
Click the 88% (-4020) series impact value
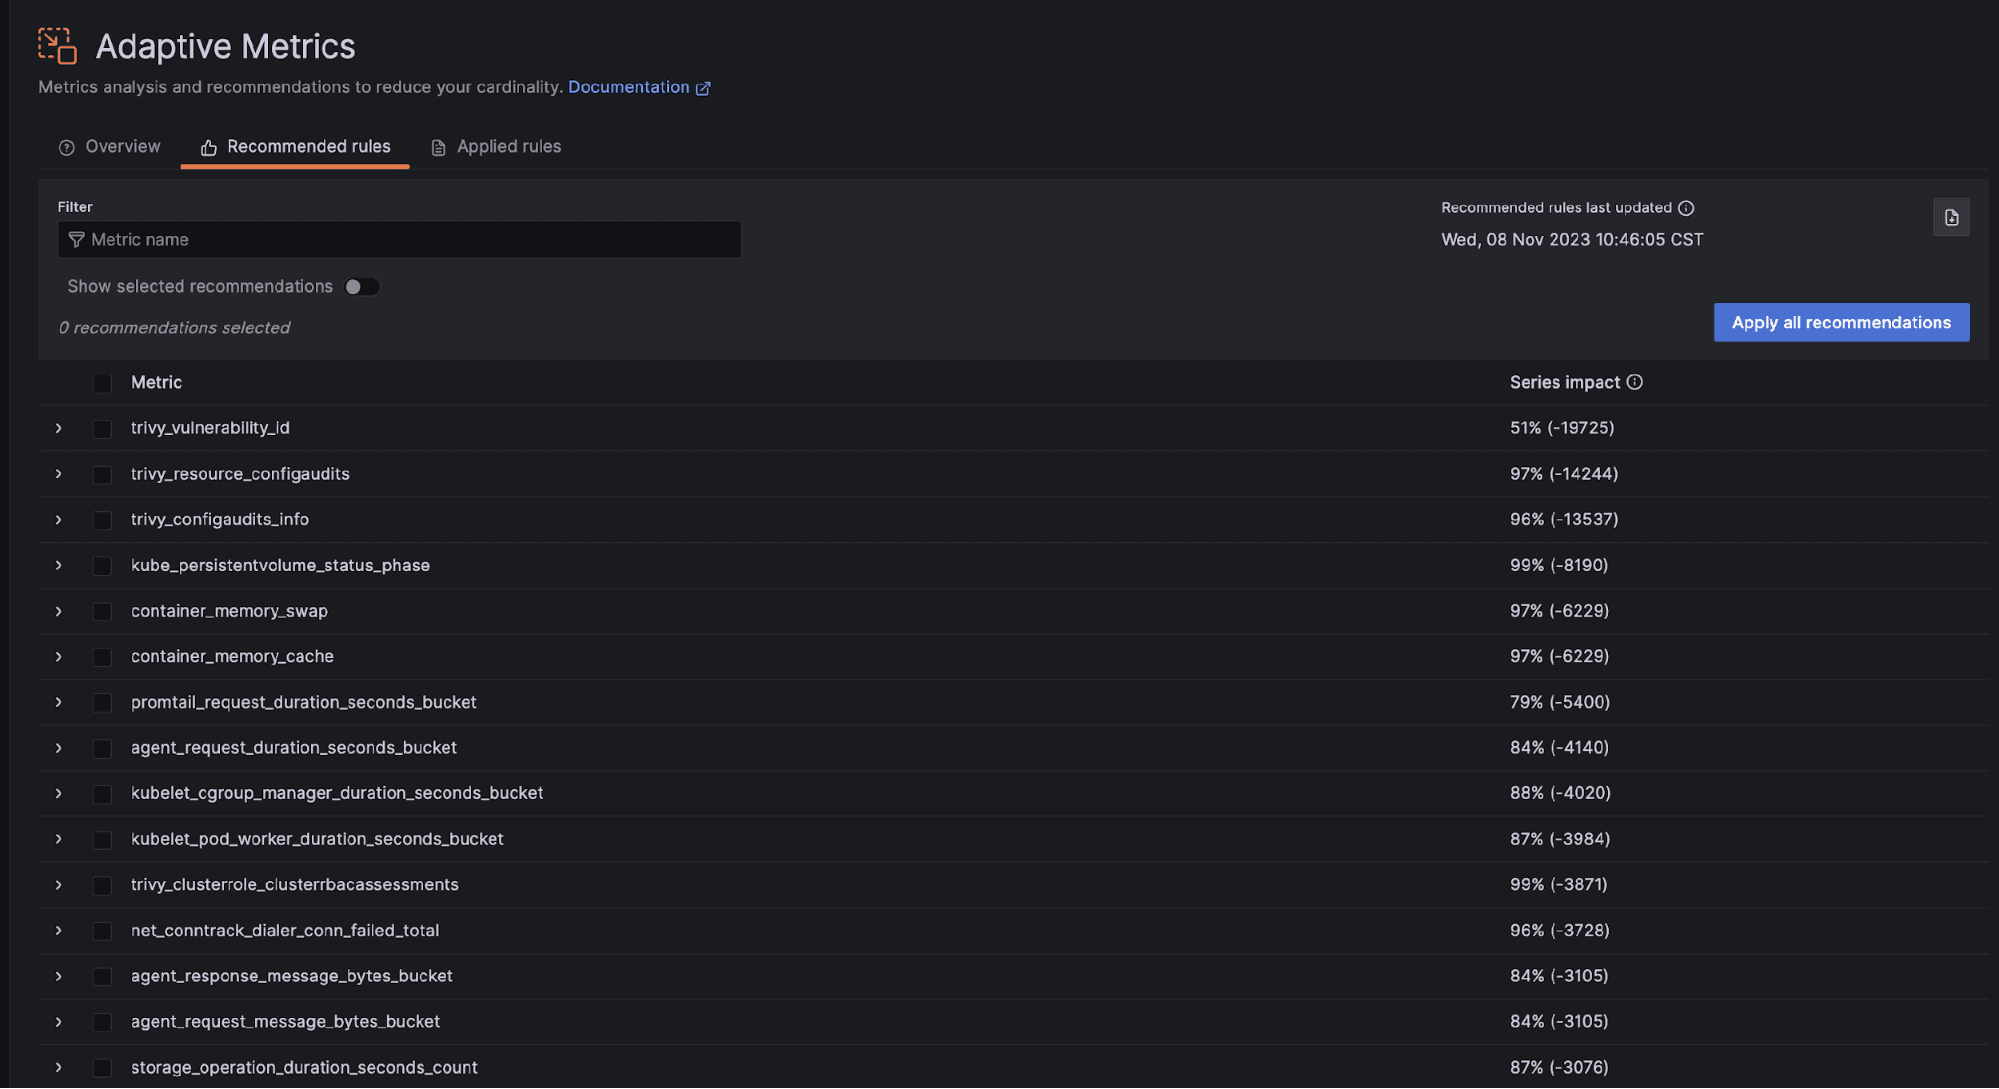pyautogui.click(x=1560, y=793)
